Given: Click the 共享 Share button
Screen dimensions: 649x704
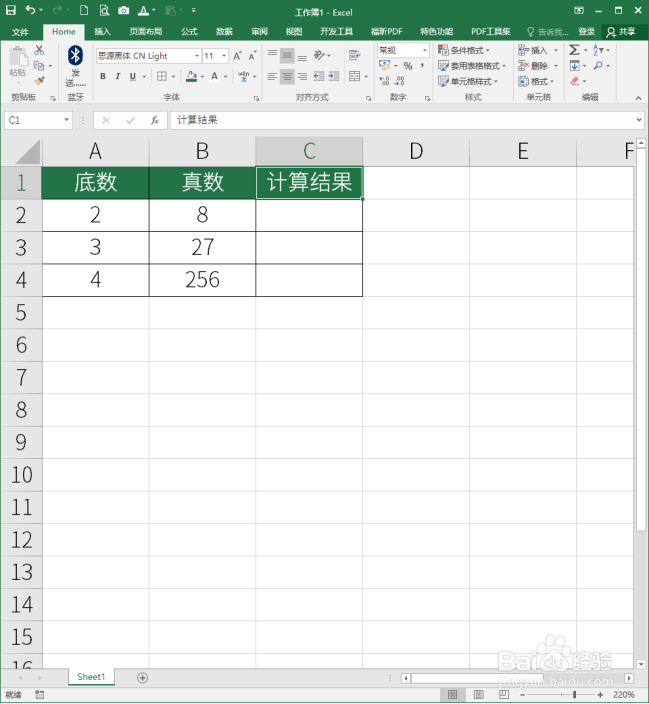Looking at the screenshot, I should [621, 31].
